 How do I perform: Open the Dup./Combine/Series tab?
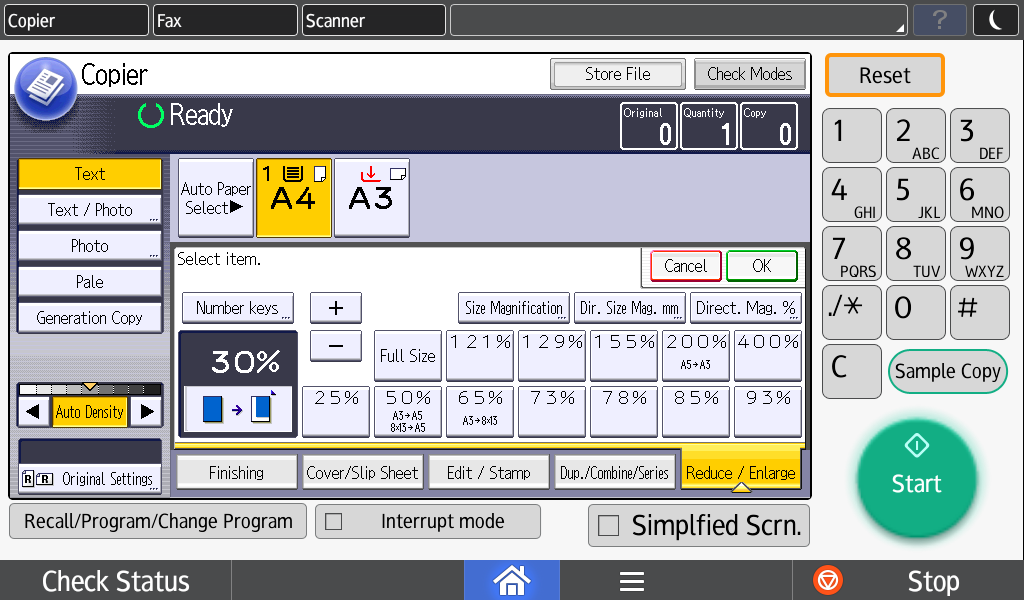click(x=614, y=473)
